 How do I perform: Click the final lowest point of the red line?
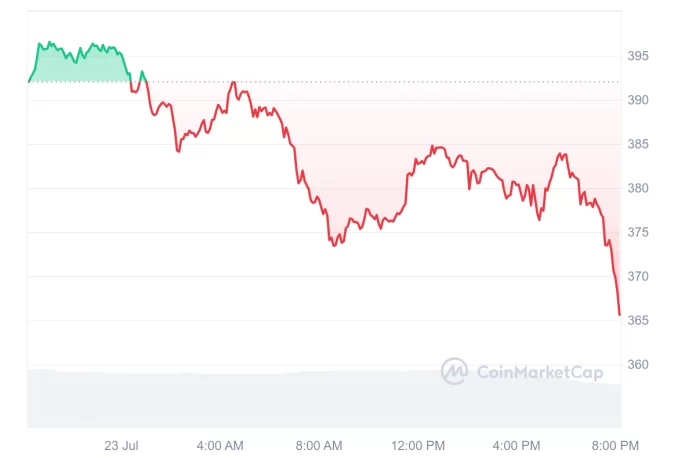619,315
